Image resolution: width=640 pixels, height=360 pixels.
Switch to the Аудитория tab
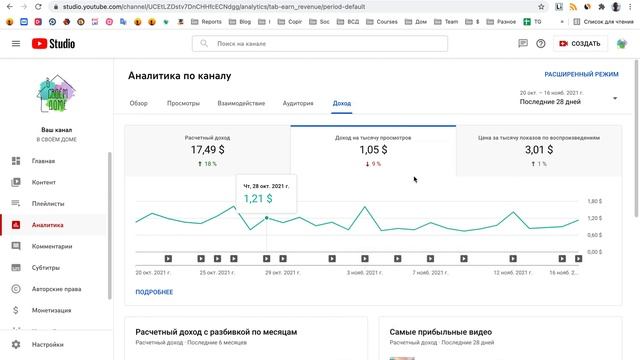(x=298, y=103)
